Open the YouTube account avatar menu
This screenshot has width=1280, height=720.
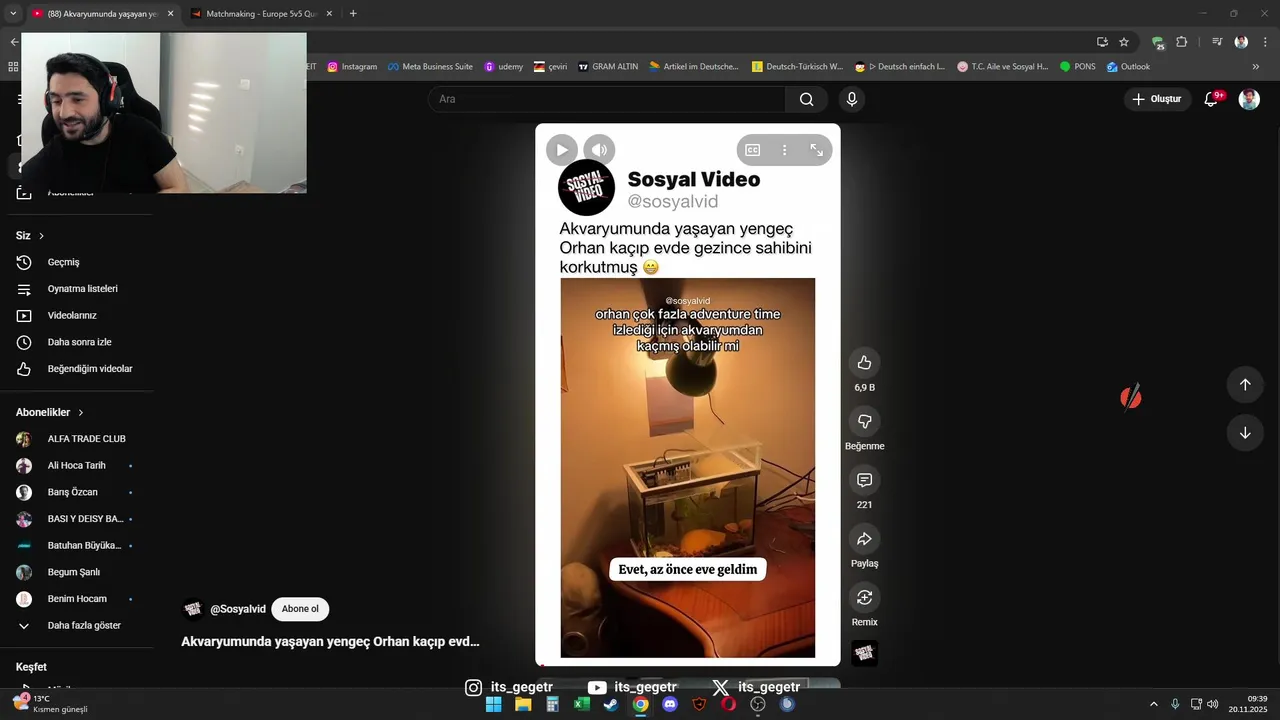coord(1249,99)
